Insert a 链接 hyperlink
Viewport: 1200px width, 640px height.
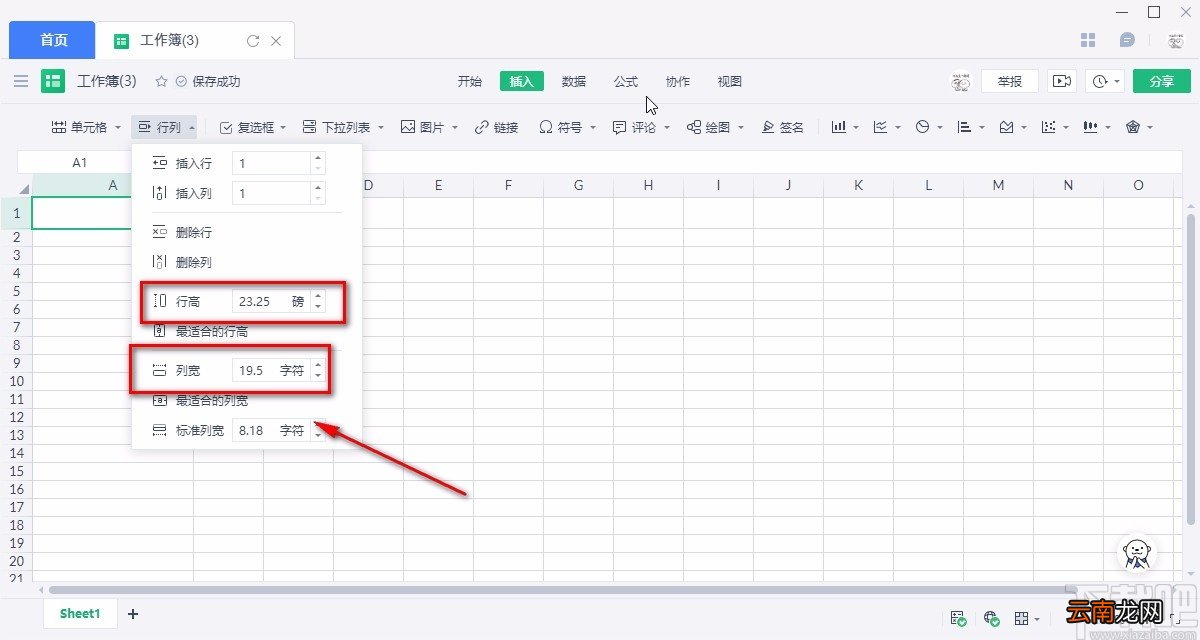[496, 127]
